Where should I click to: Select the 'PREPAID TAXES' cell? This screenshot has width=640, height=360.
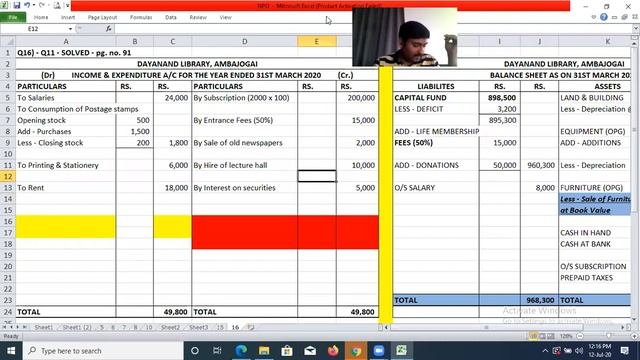click(595, 278)
